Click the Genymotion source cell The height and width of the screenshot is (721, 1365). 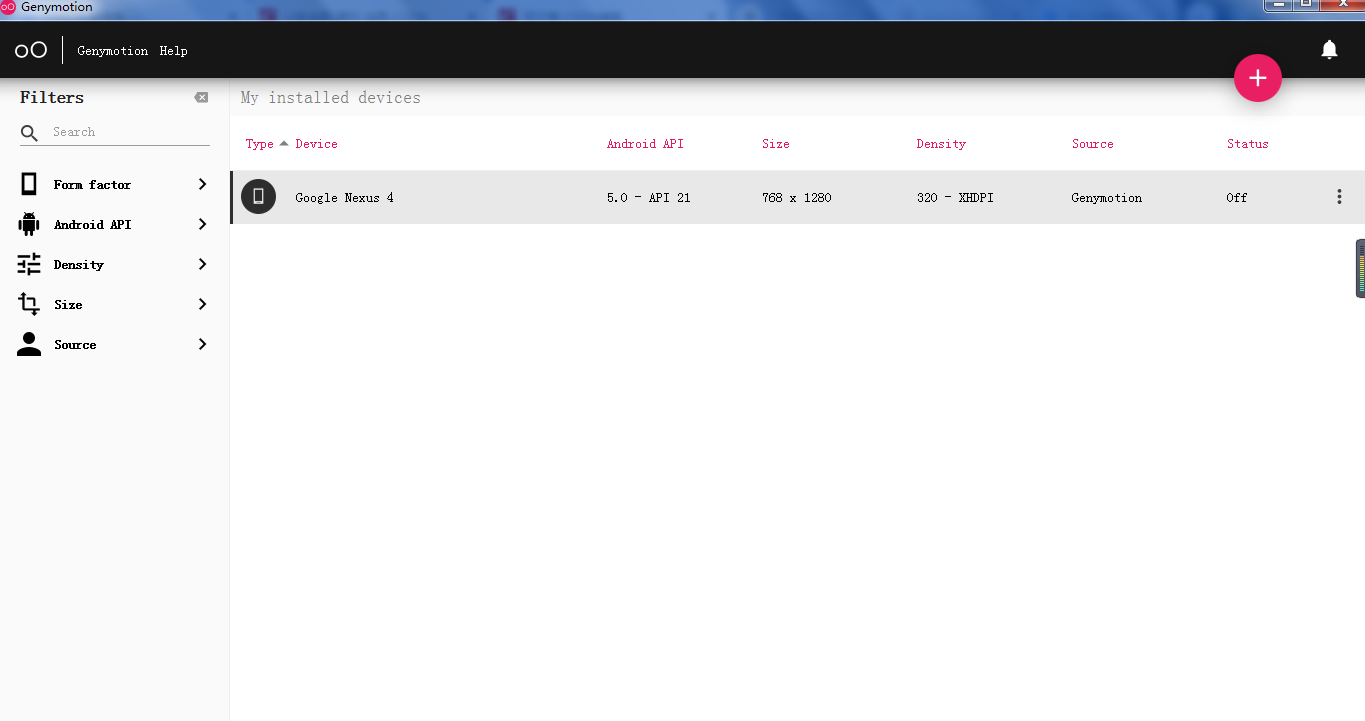1106,198
